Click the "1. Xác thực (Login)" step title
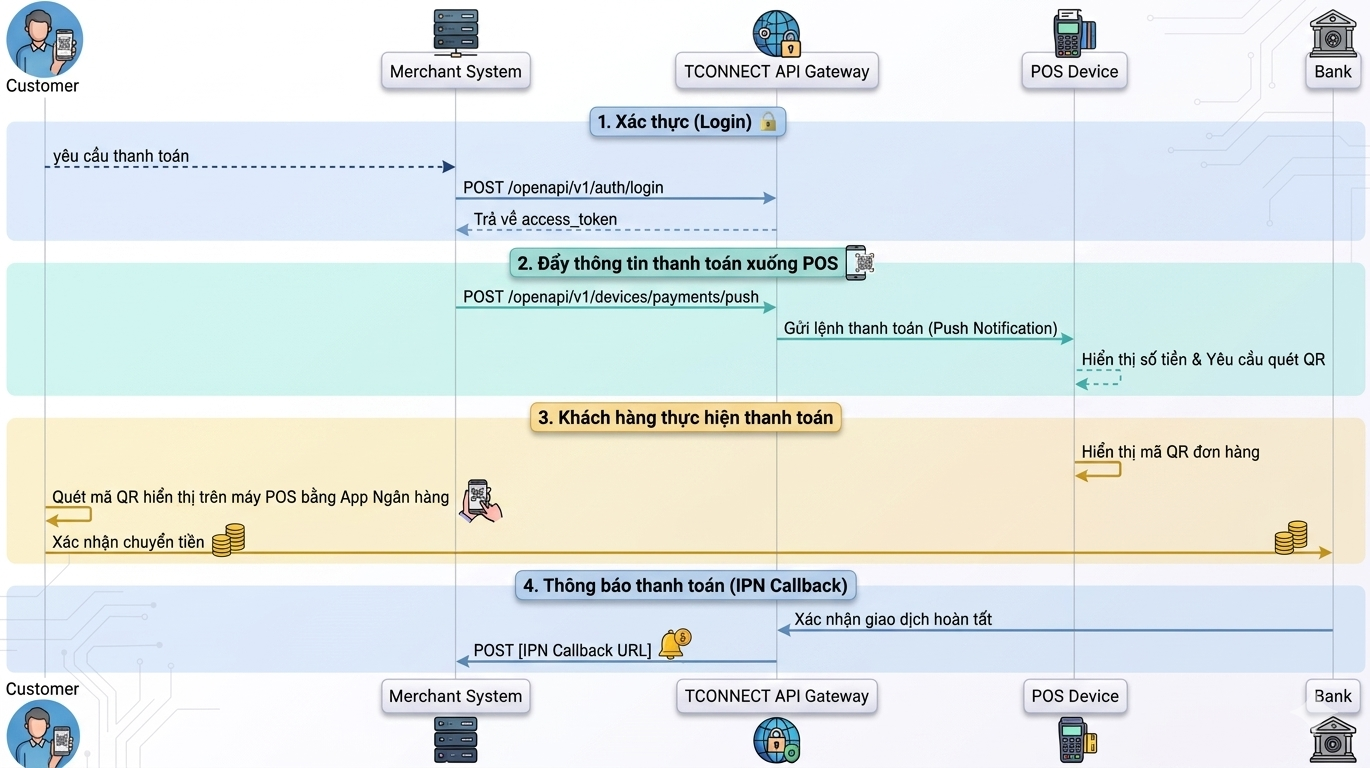This screenshot has width=1370, height=768. [x=687, y=122]
